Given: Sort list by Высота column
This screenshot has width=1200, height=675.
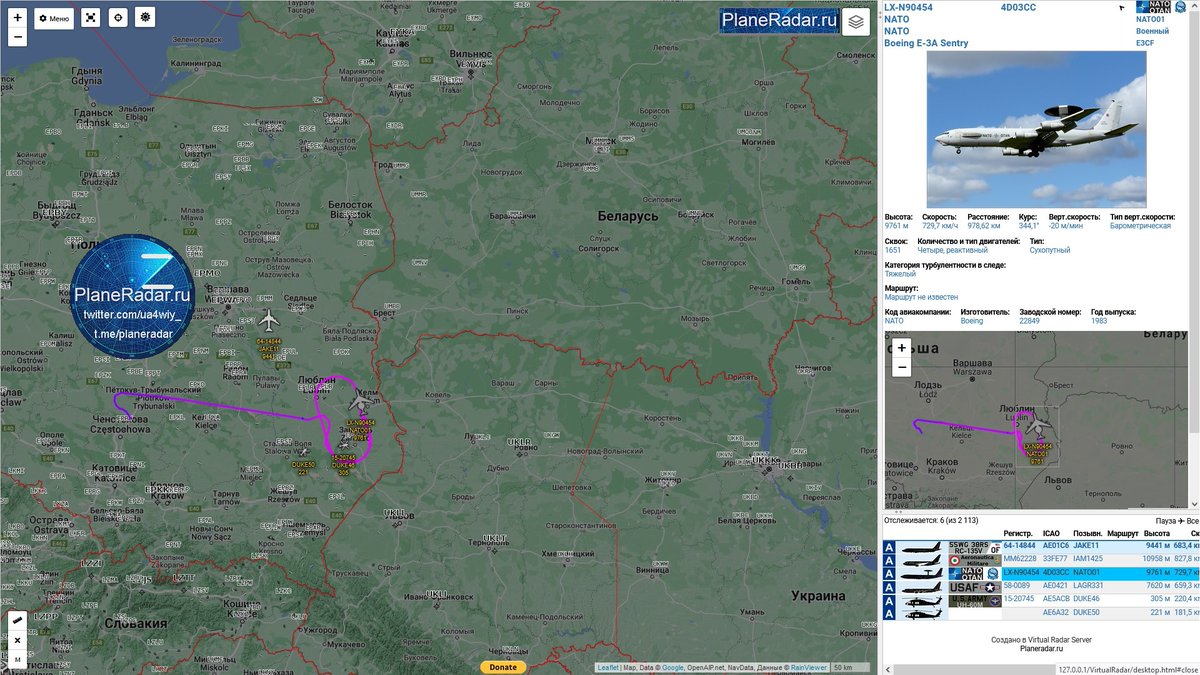Looking at the screenshot, I should click(1157, 534).
